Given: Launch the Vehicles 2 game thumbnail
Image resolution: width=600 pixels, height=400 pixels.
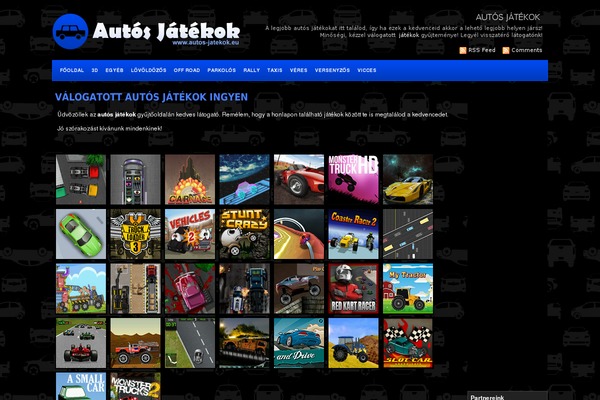Looking at the screenshot, I should 190,234.
